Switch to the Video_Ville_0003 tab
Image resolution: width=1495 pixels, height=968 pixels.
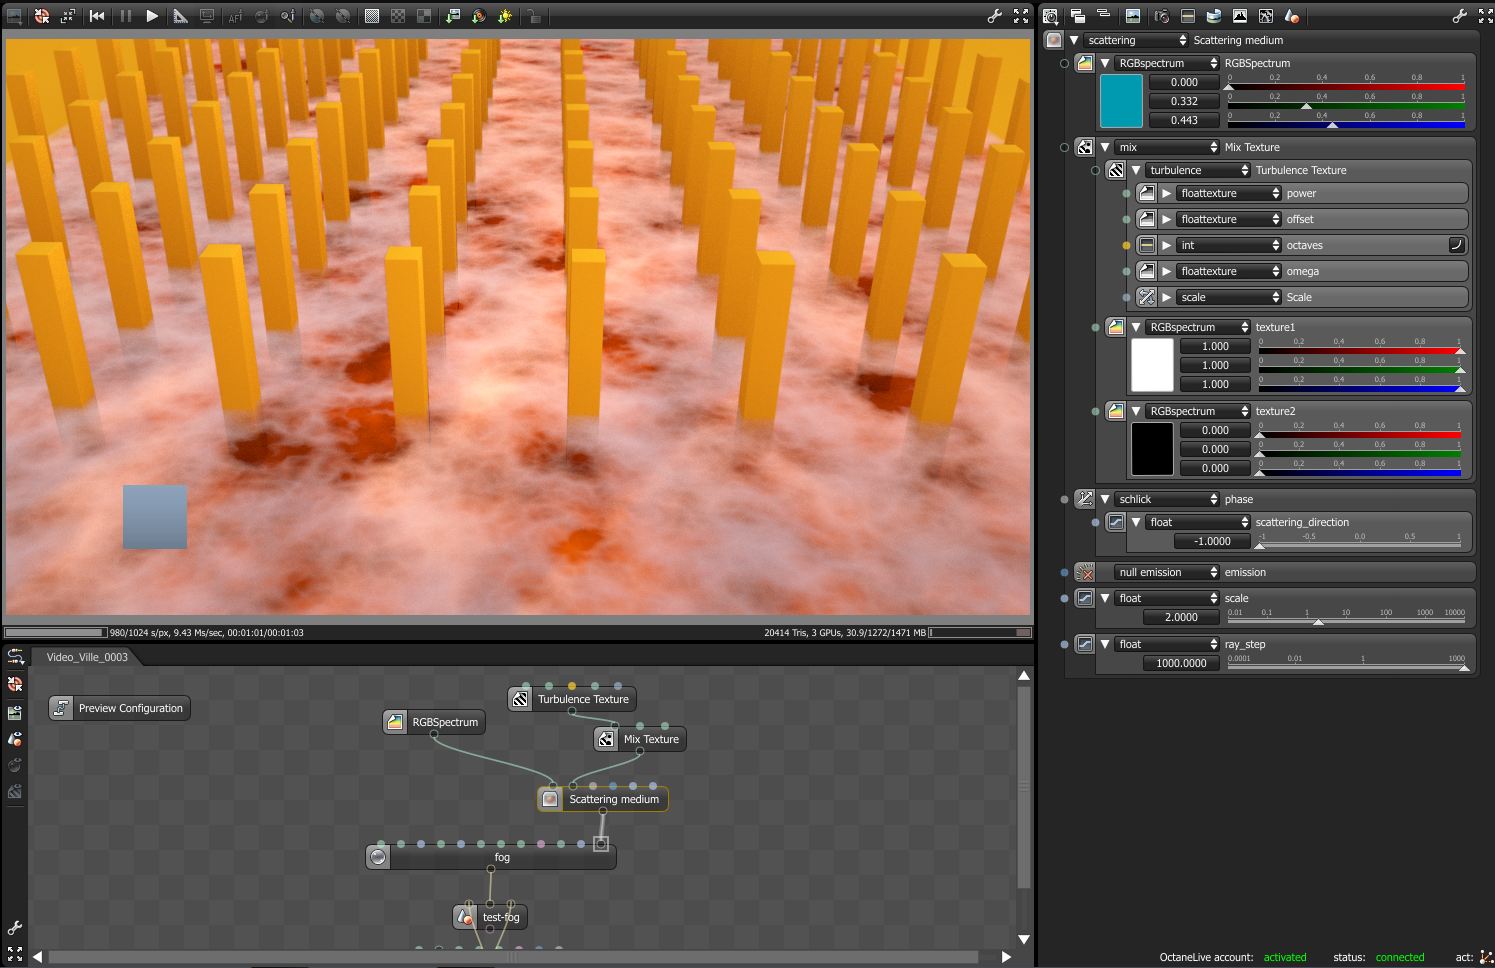(88, 657)
